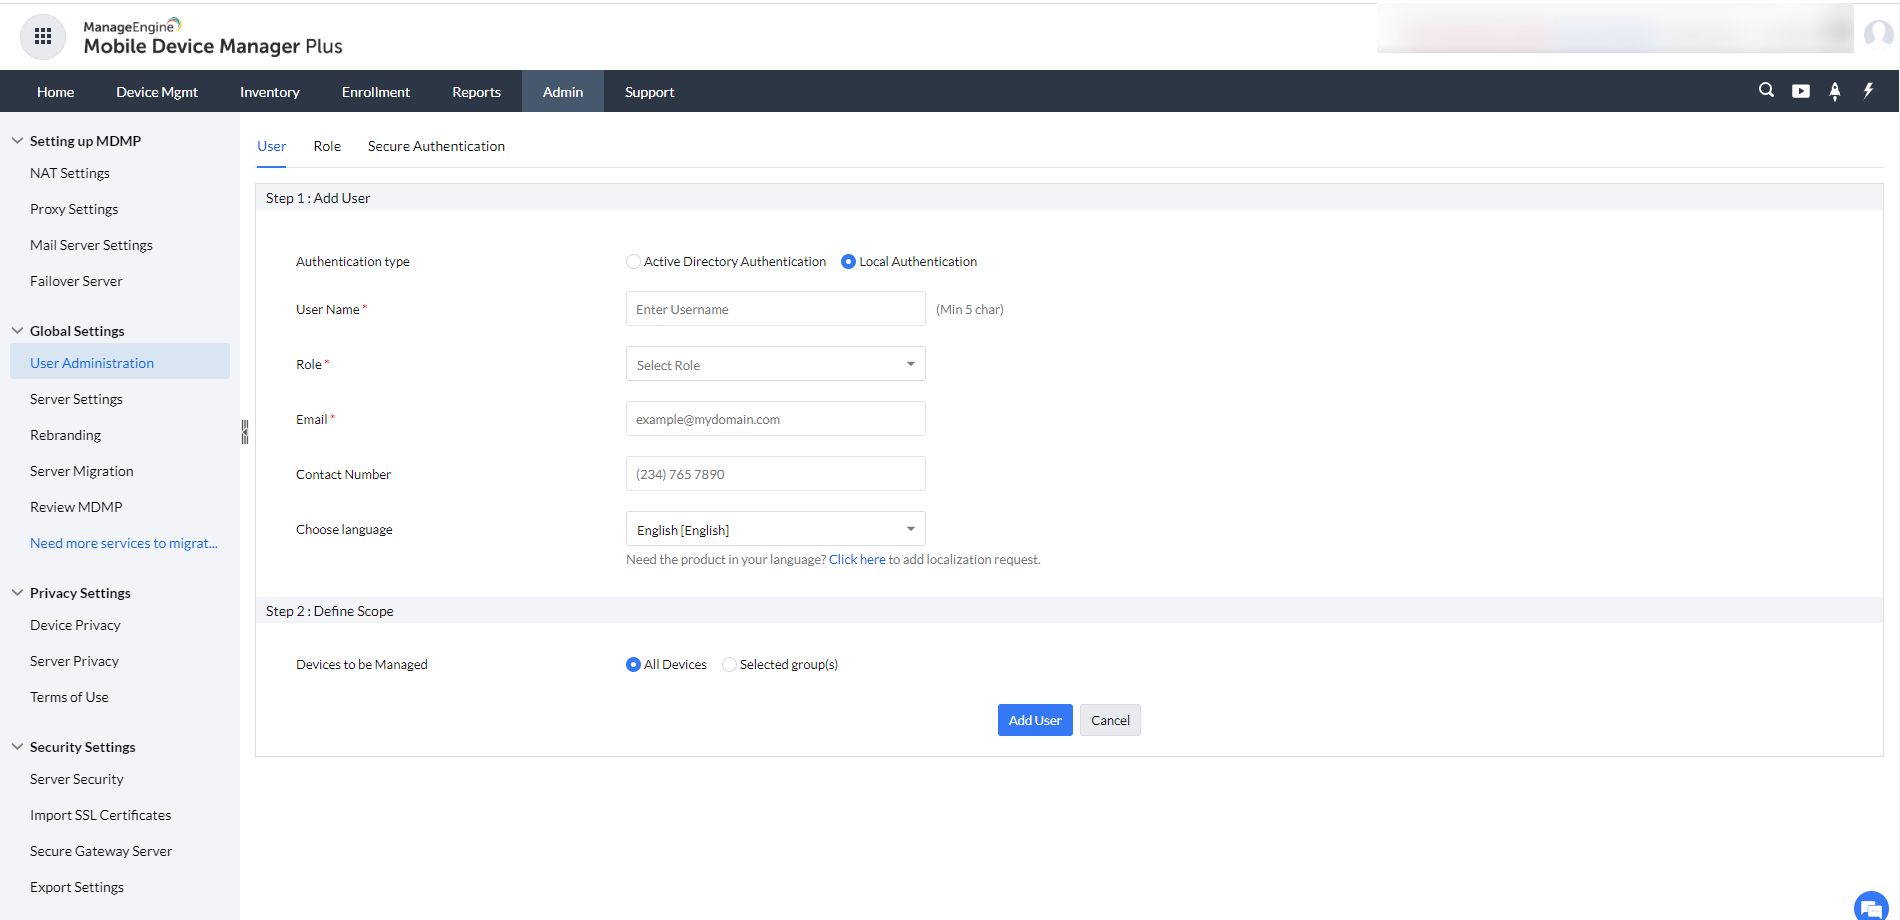Collapse the Privacy Settings section
This screenshot has height=920, width=1900.
pos(17,593)
